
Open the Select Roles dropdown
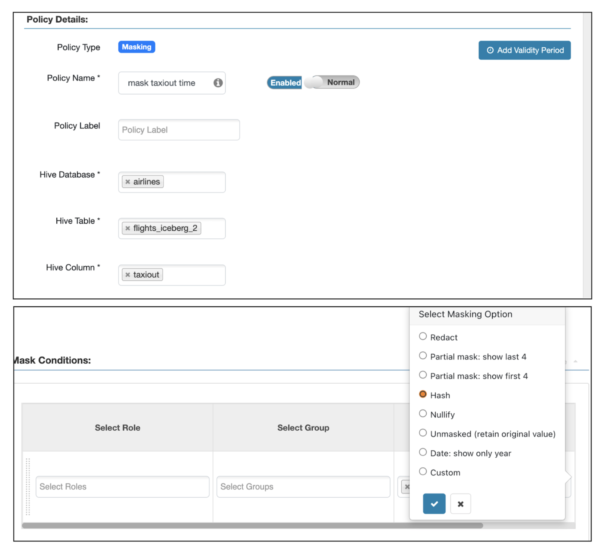[120, 487]
